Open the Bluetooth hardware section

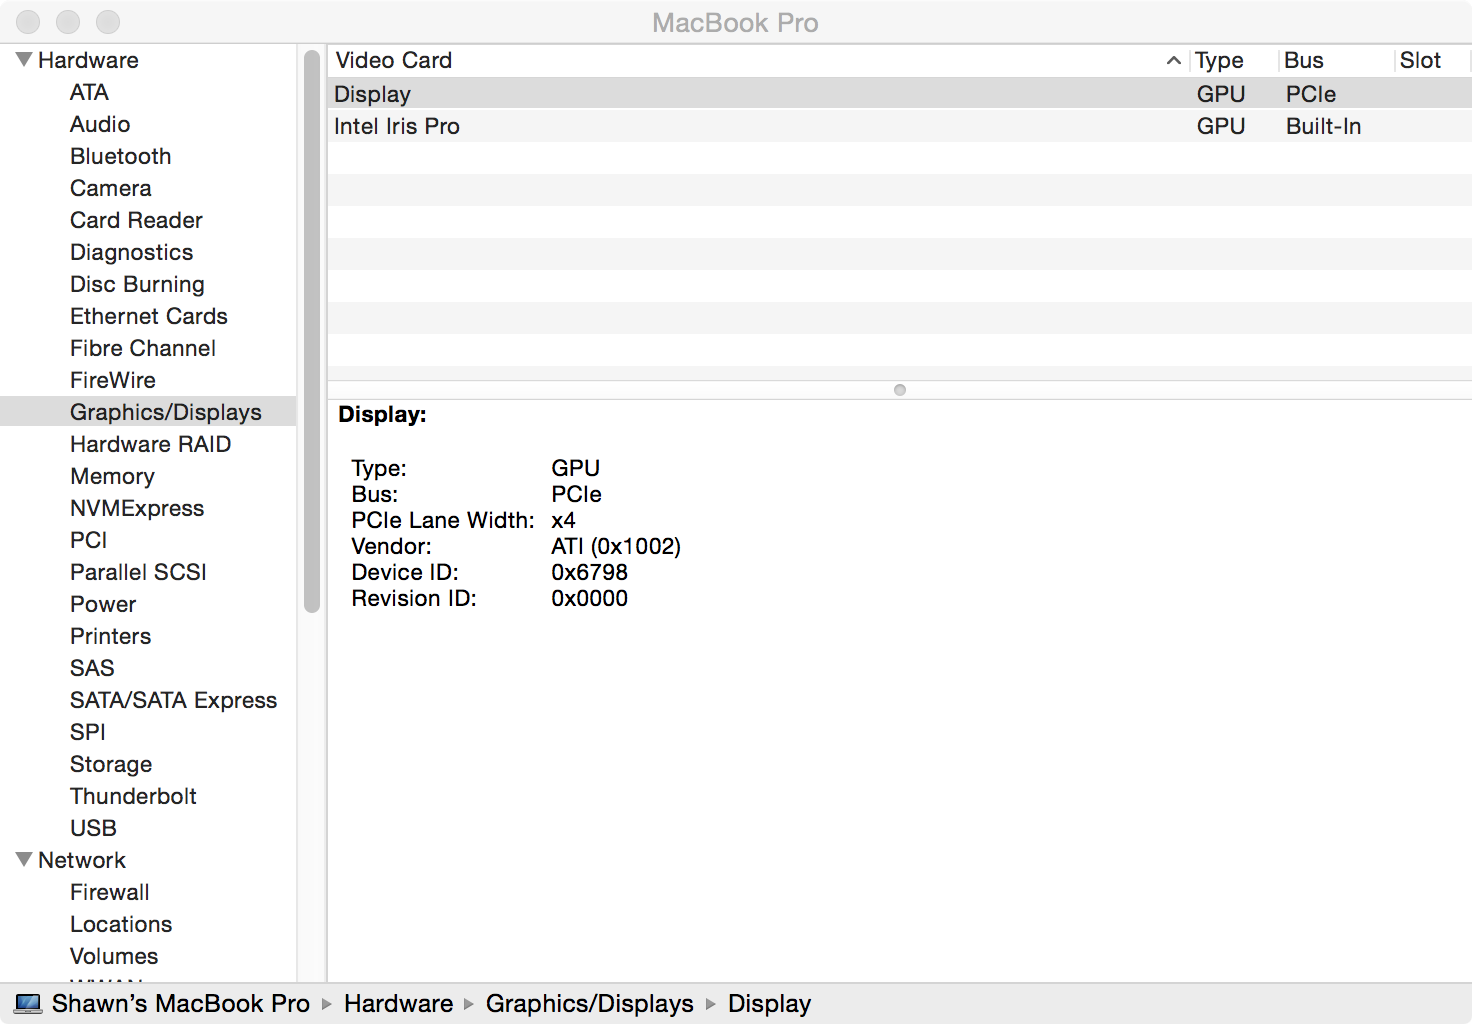pyautogui.click(x=121, y=156)
